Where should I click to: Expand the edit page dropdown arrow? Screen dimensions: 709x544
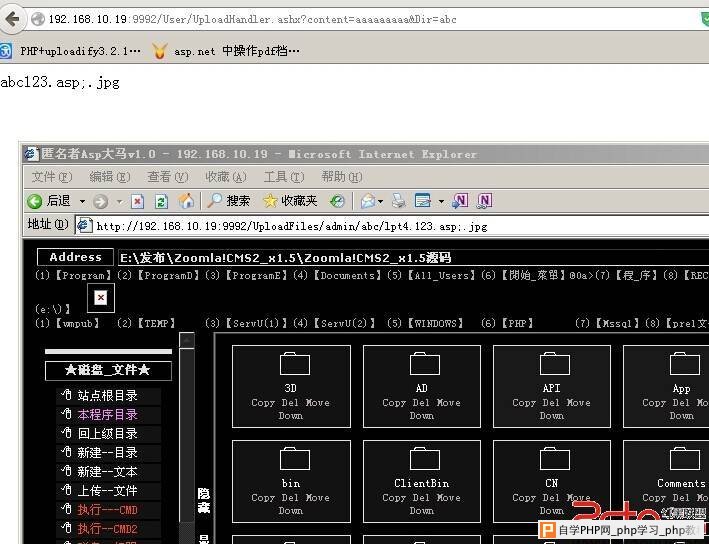[441, 201]
